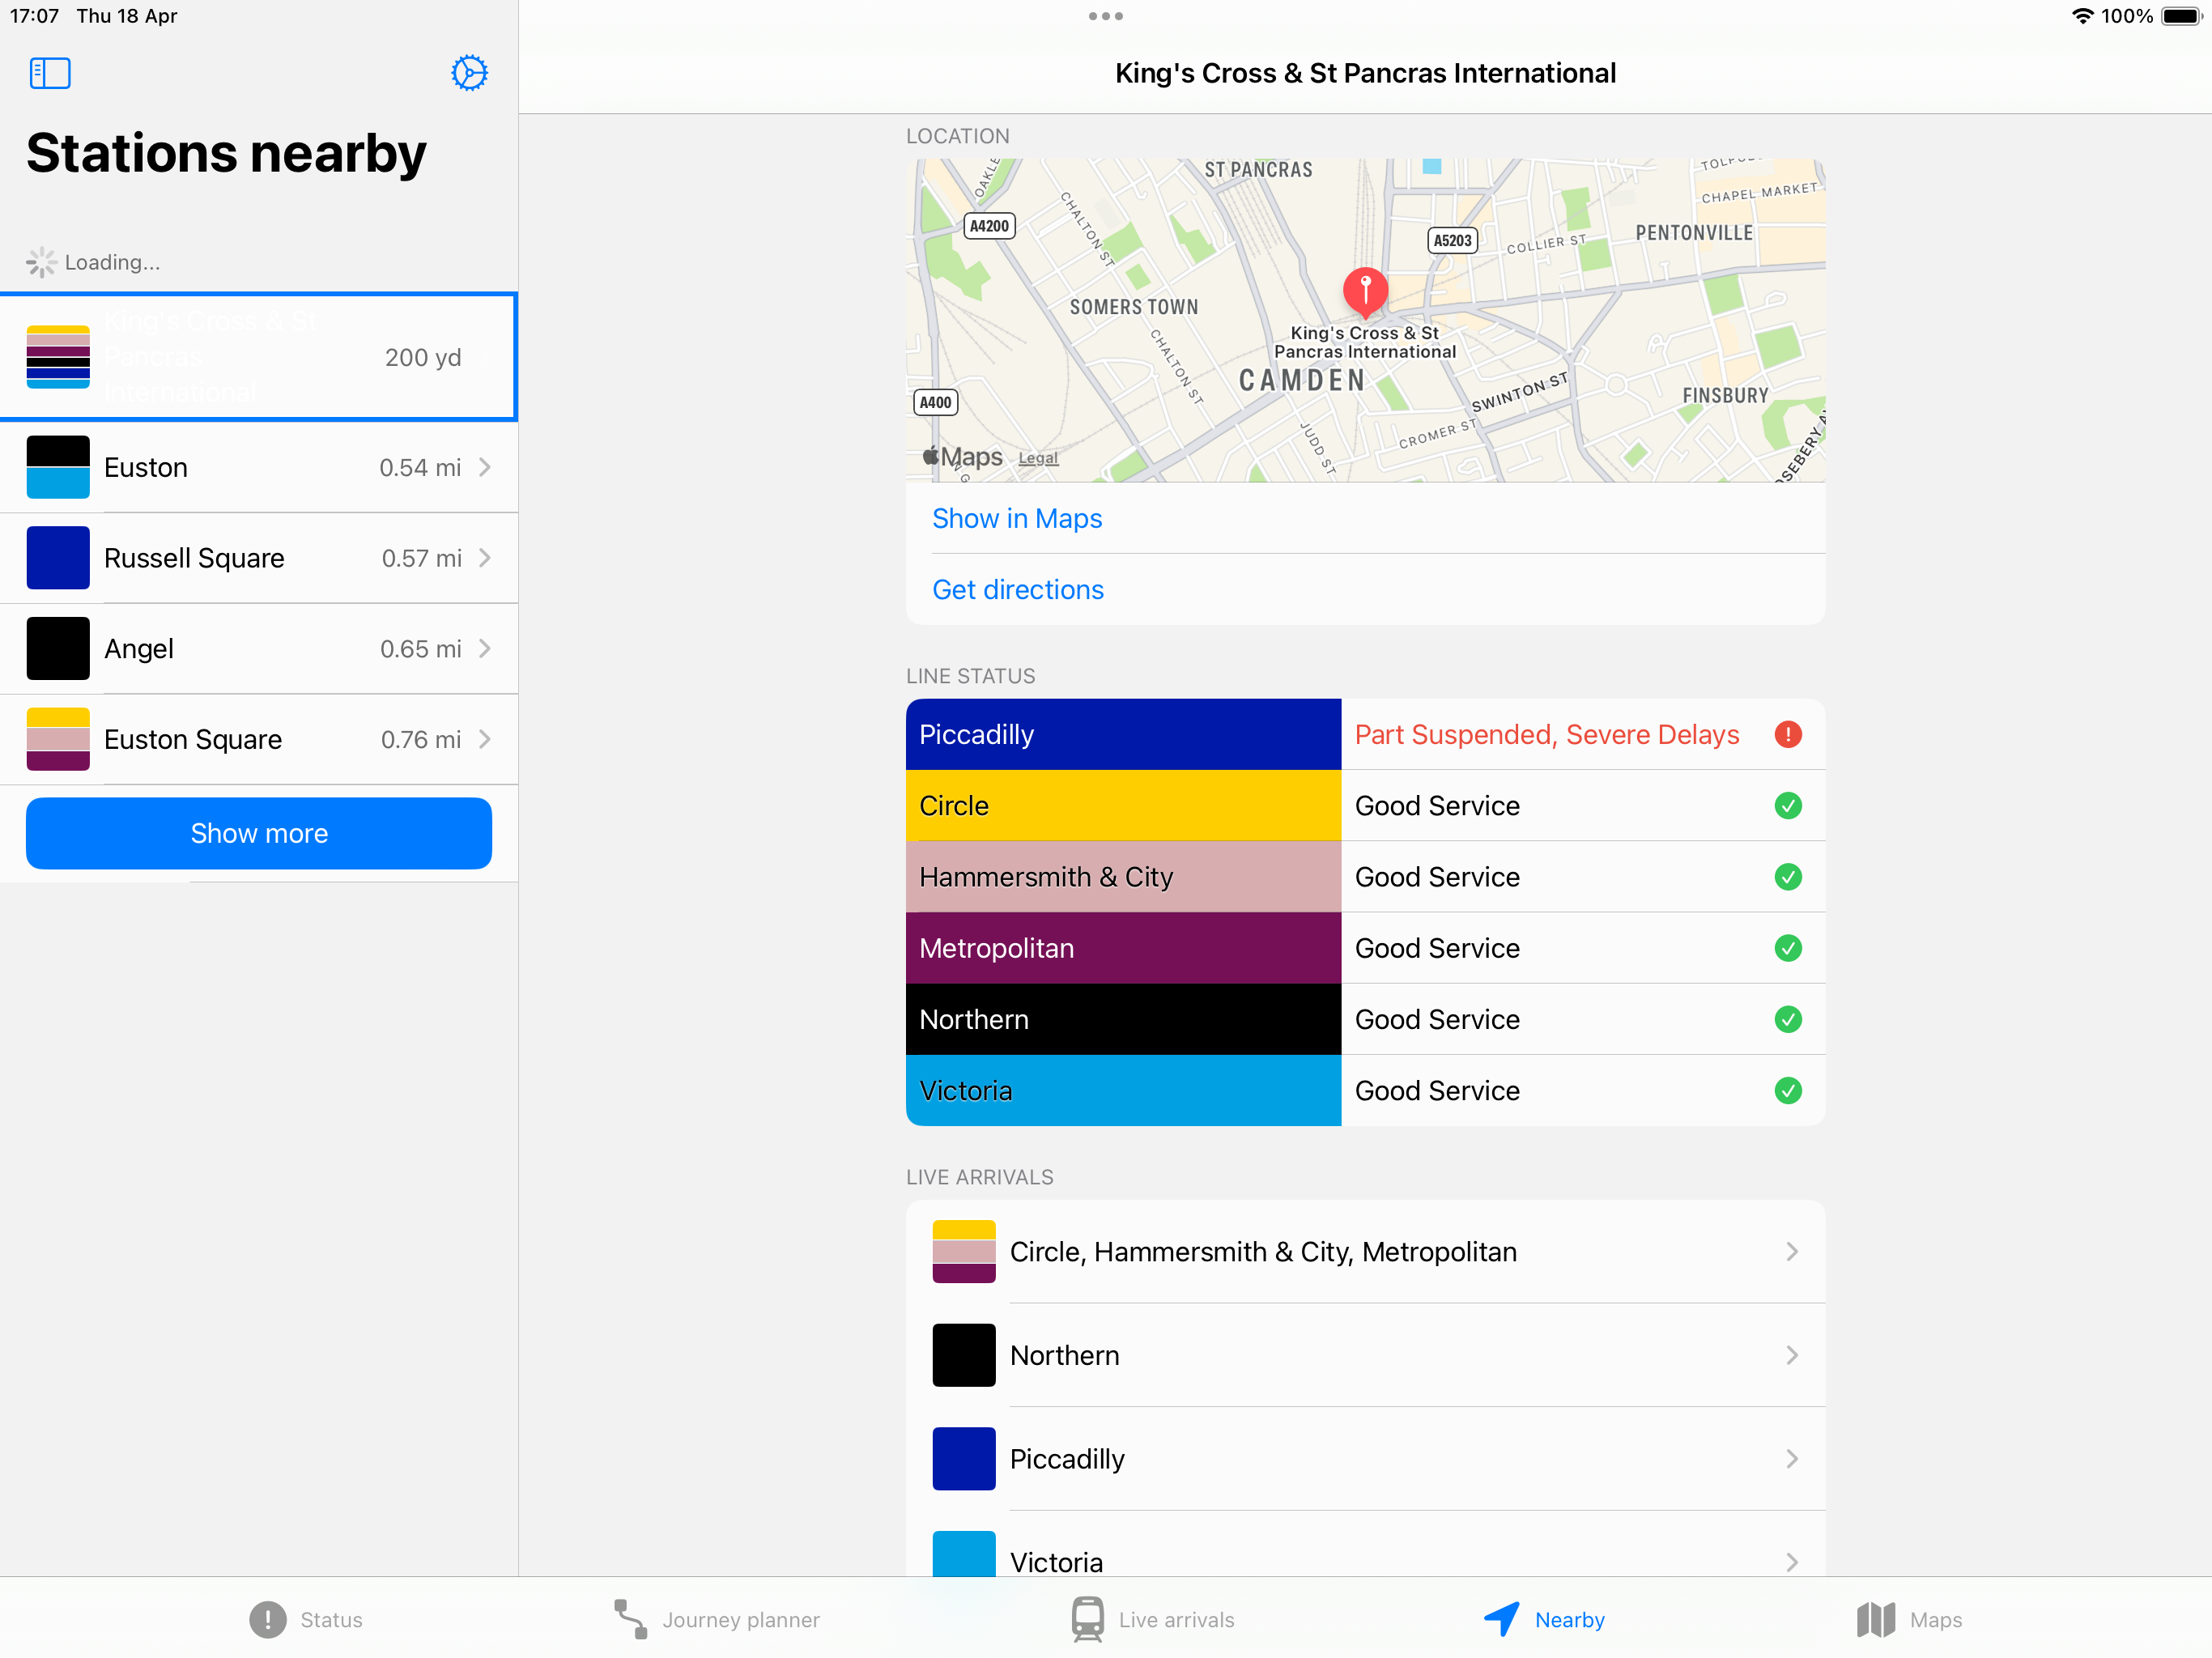
Task: Tap Circle/H&C/Metropolitan arrivals striped icon
Action: click(x=964, y=1252)
